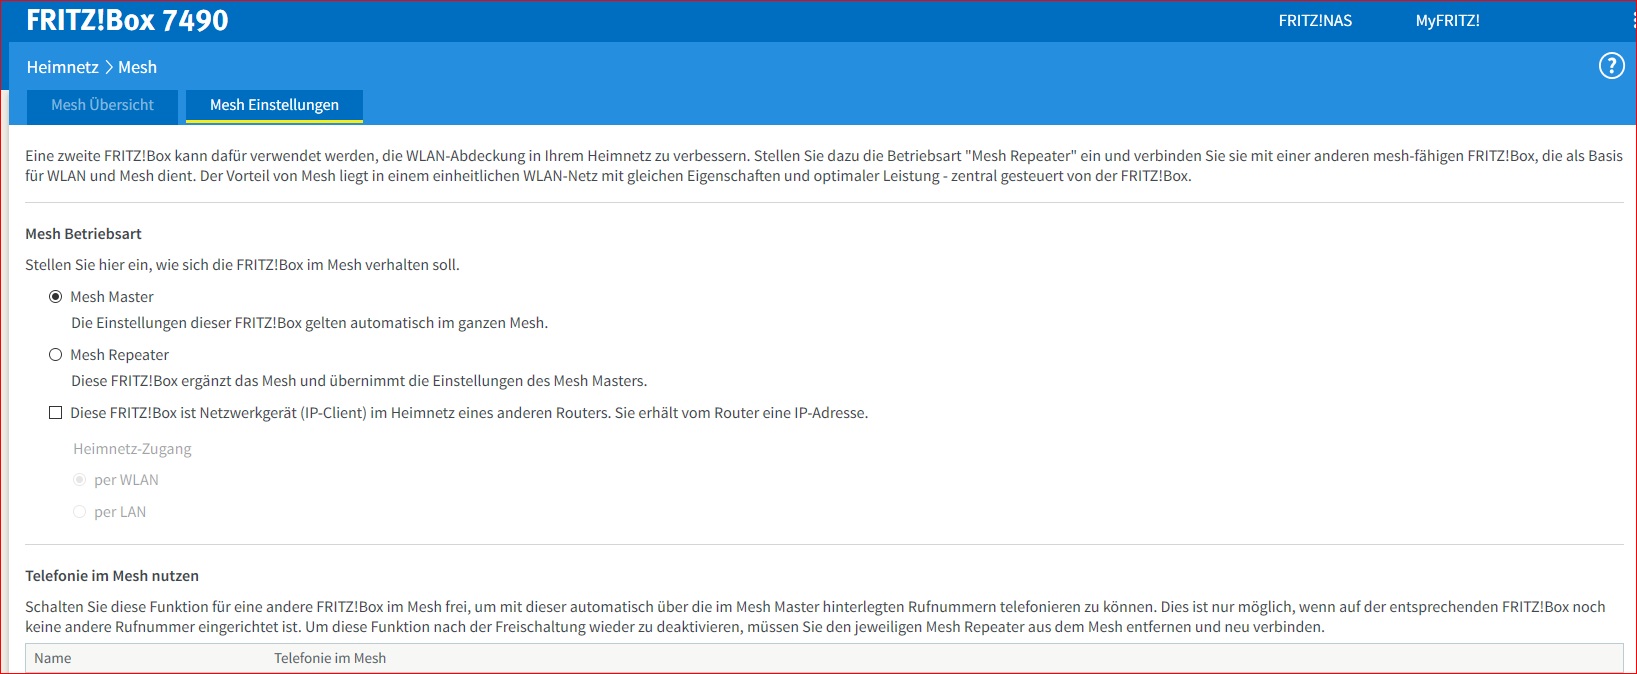
Task: Switch to the Mesh Einstellungen tab
Action: [x=274, y=105]
